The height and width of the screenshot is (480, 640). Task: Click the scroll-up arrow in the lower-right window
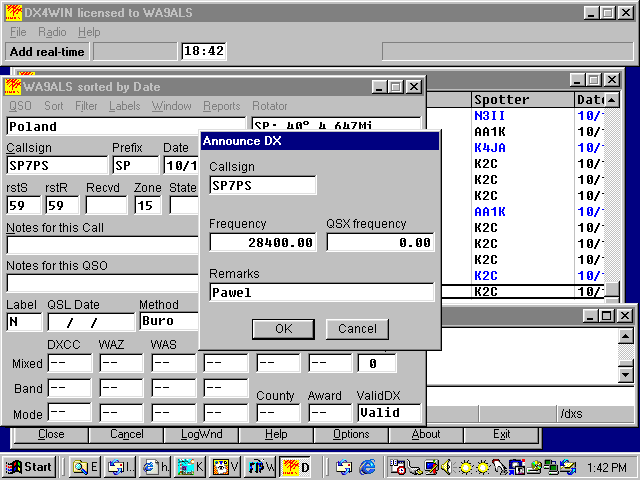[626, 336]
